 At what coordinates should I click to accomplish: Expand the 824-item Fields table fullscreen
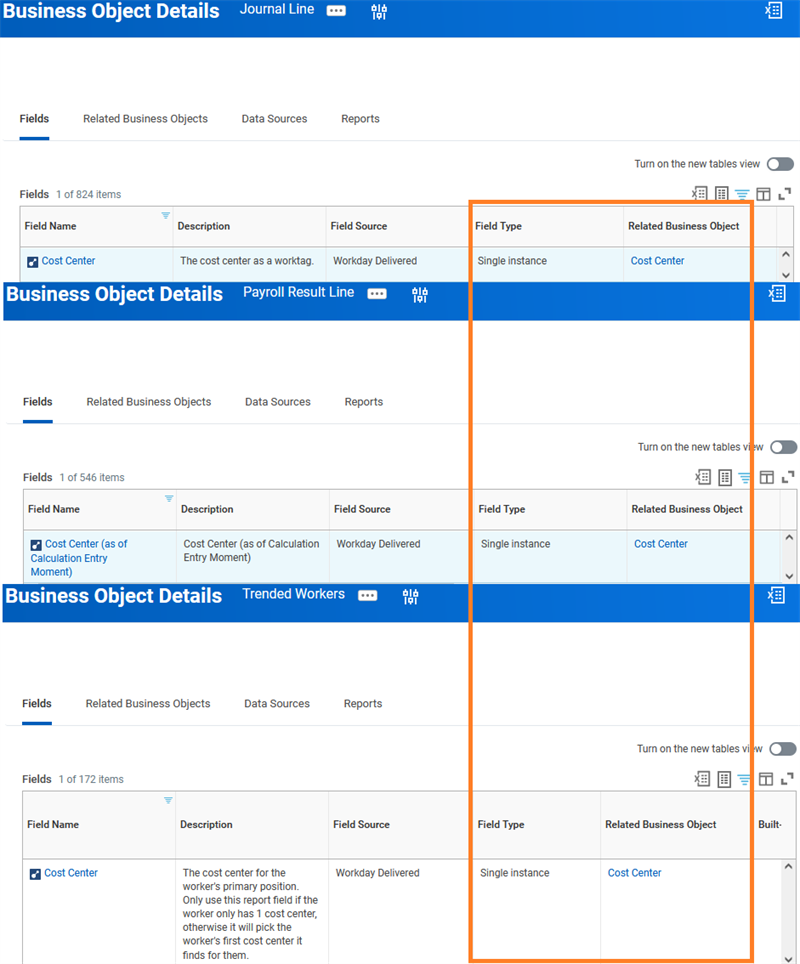(x=785, y=194)
